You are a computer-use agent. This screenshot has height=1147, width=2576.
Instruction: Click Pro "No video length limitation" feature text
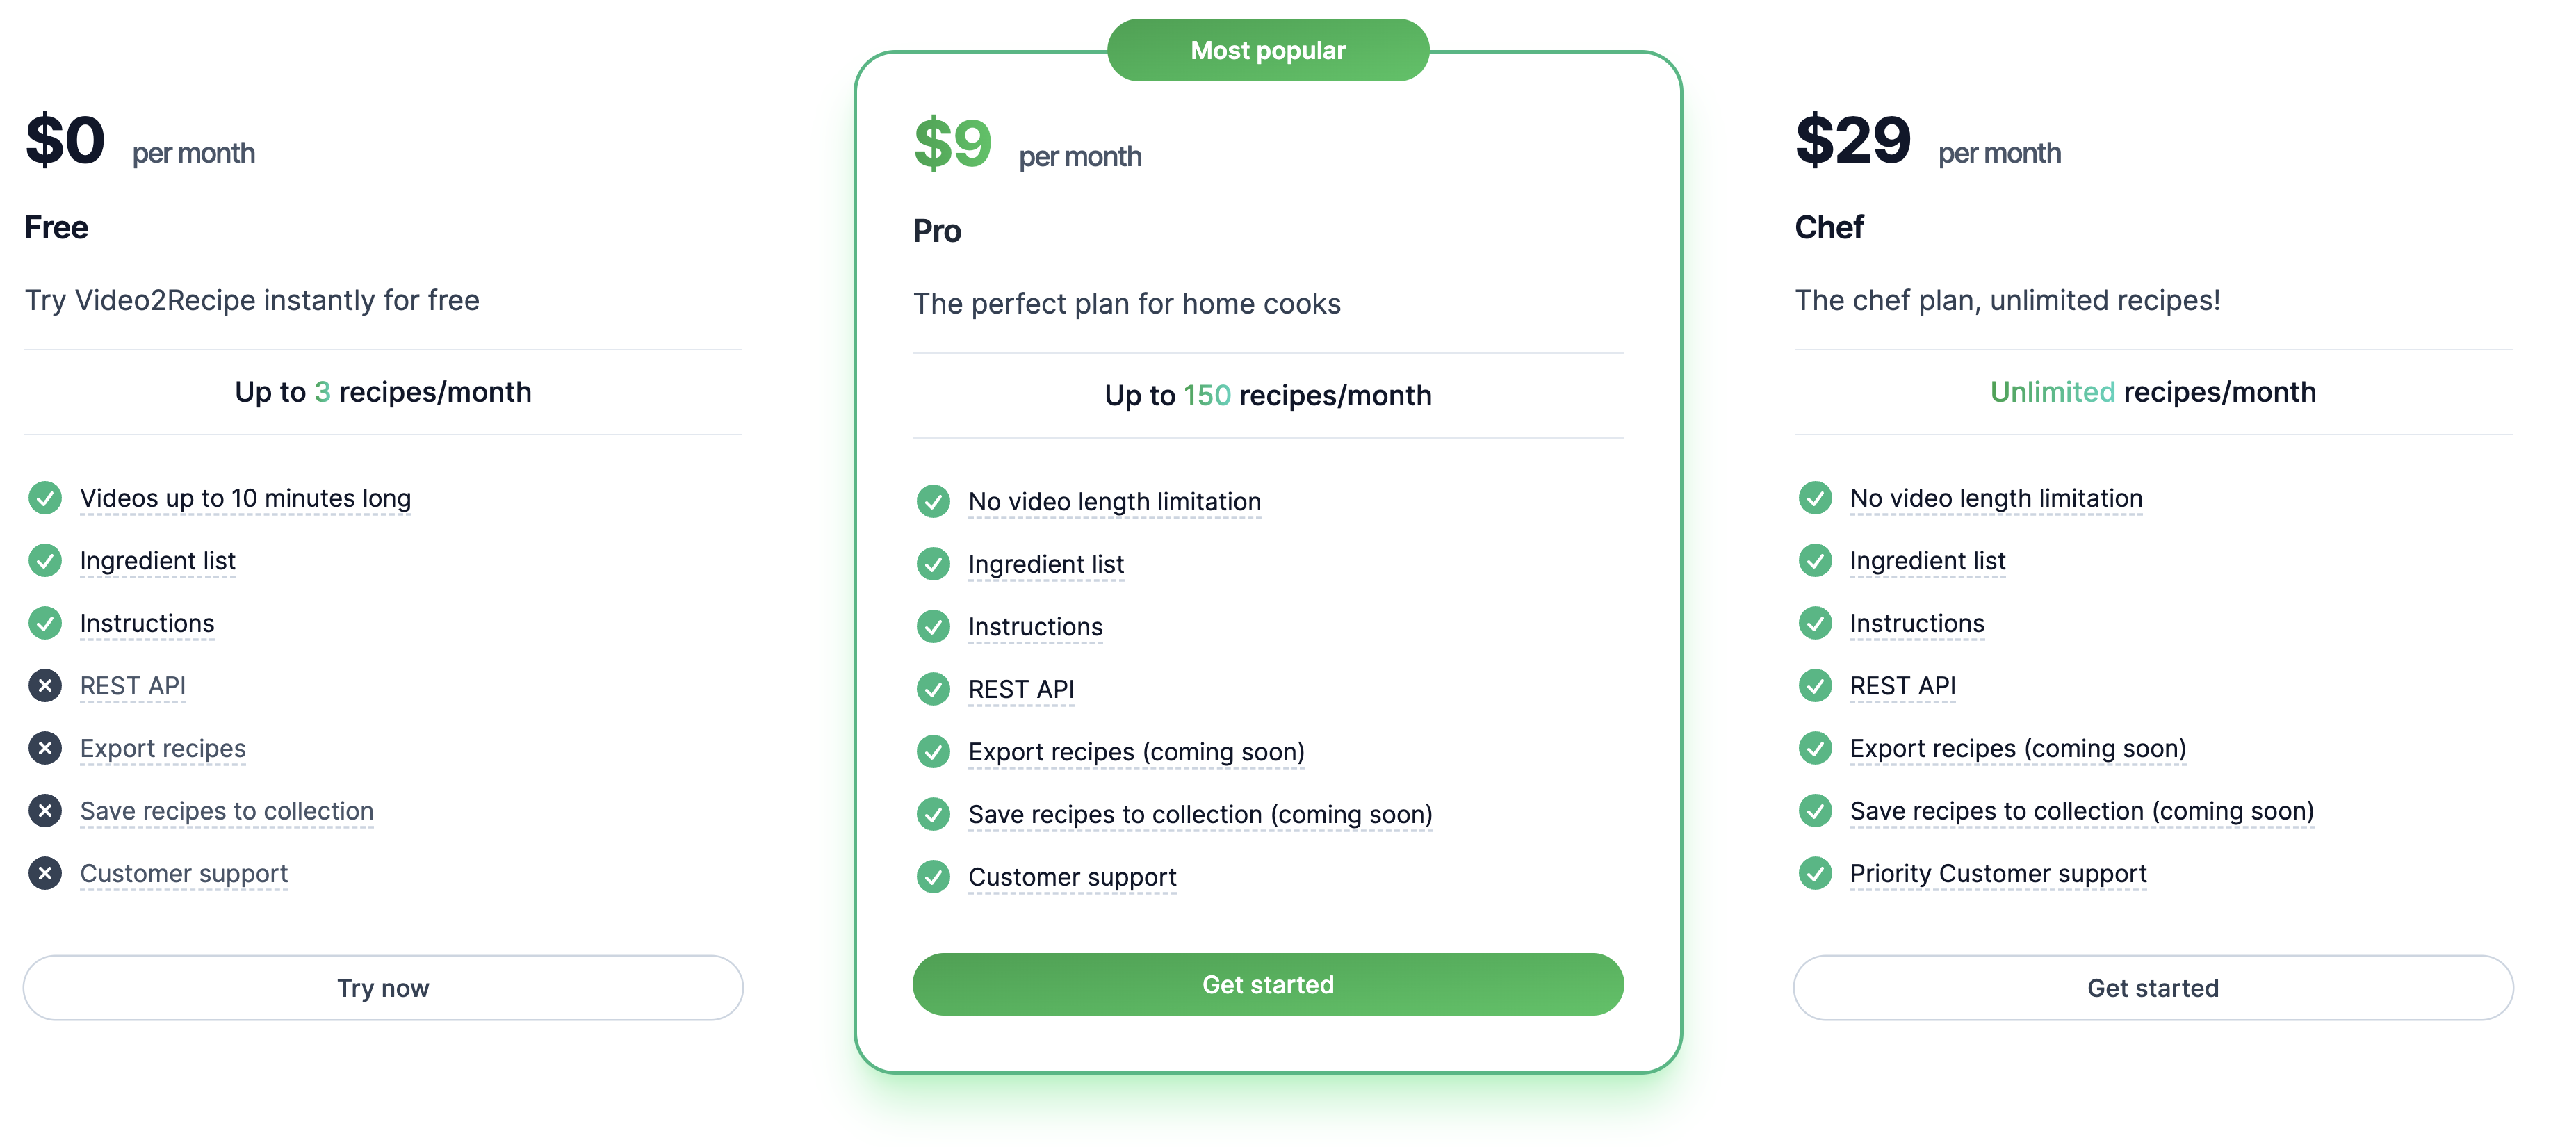1114,502
